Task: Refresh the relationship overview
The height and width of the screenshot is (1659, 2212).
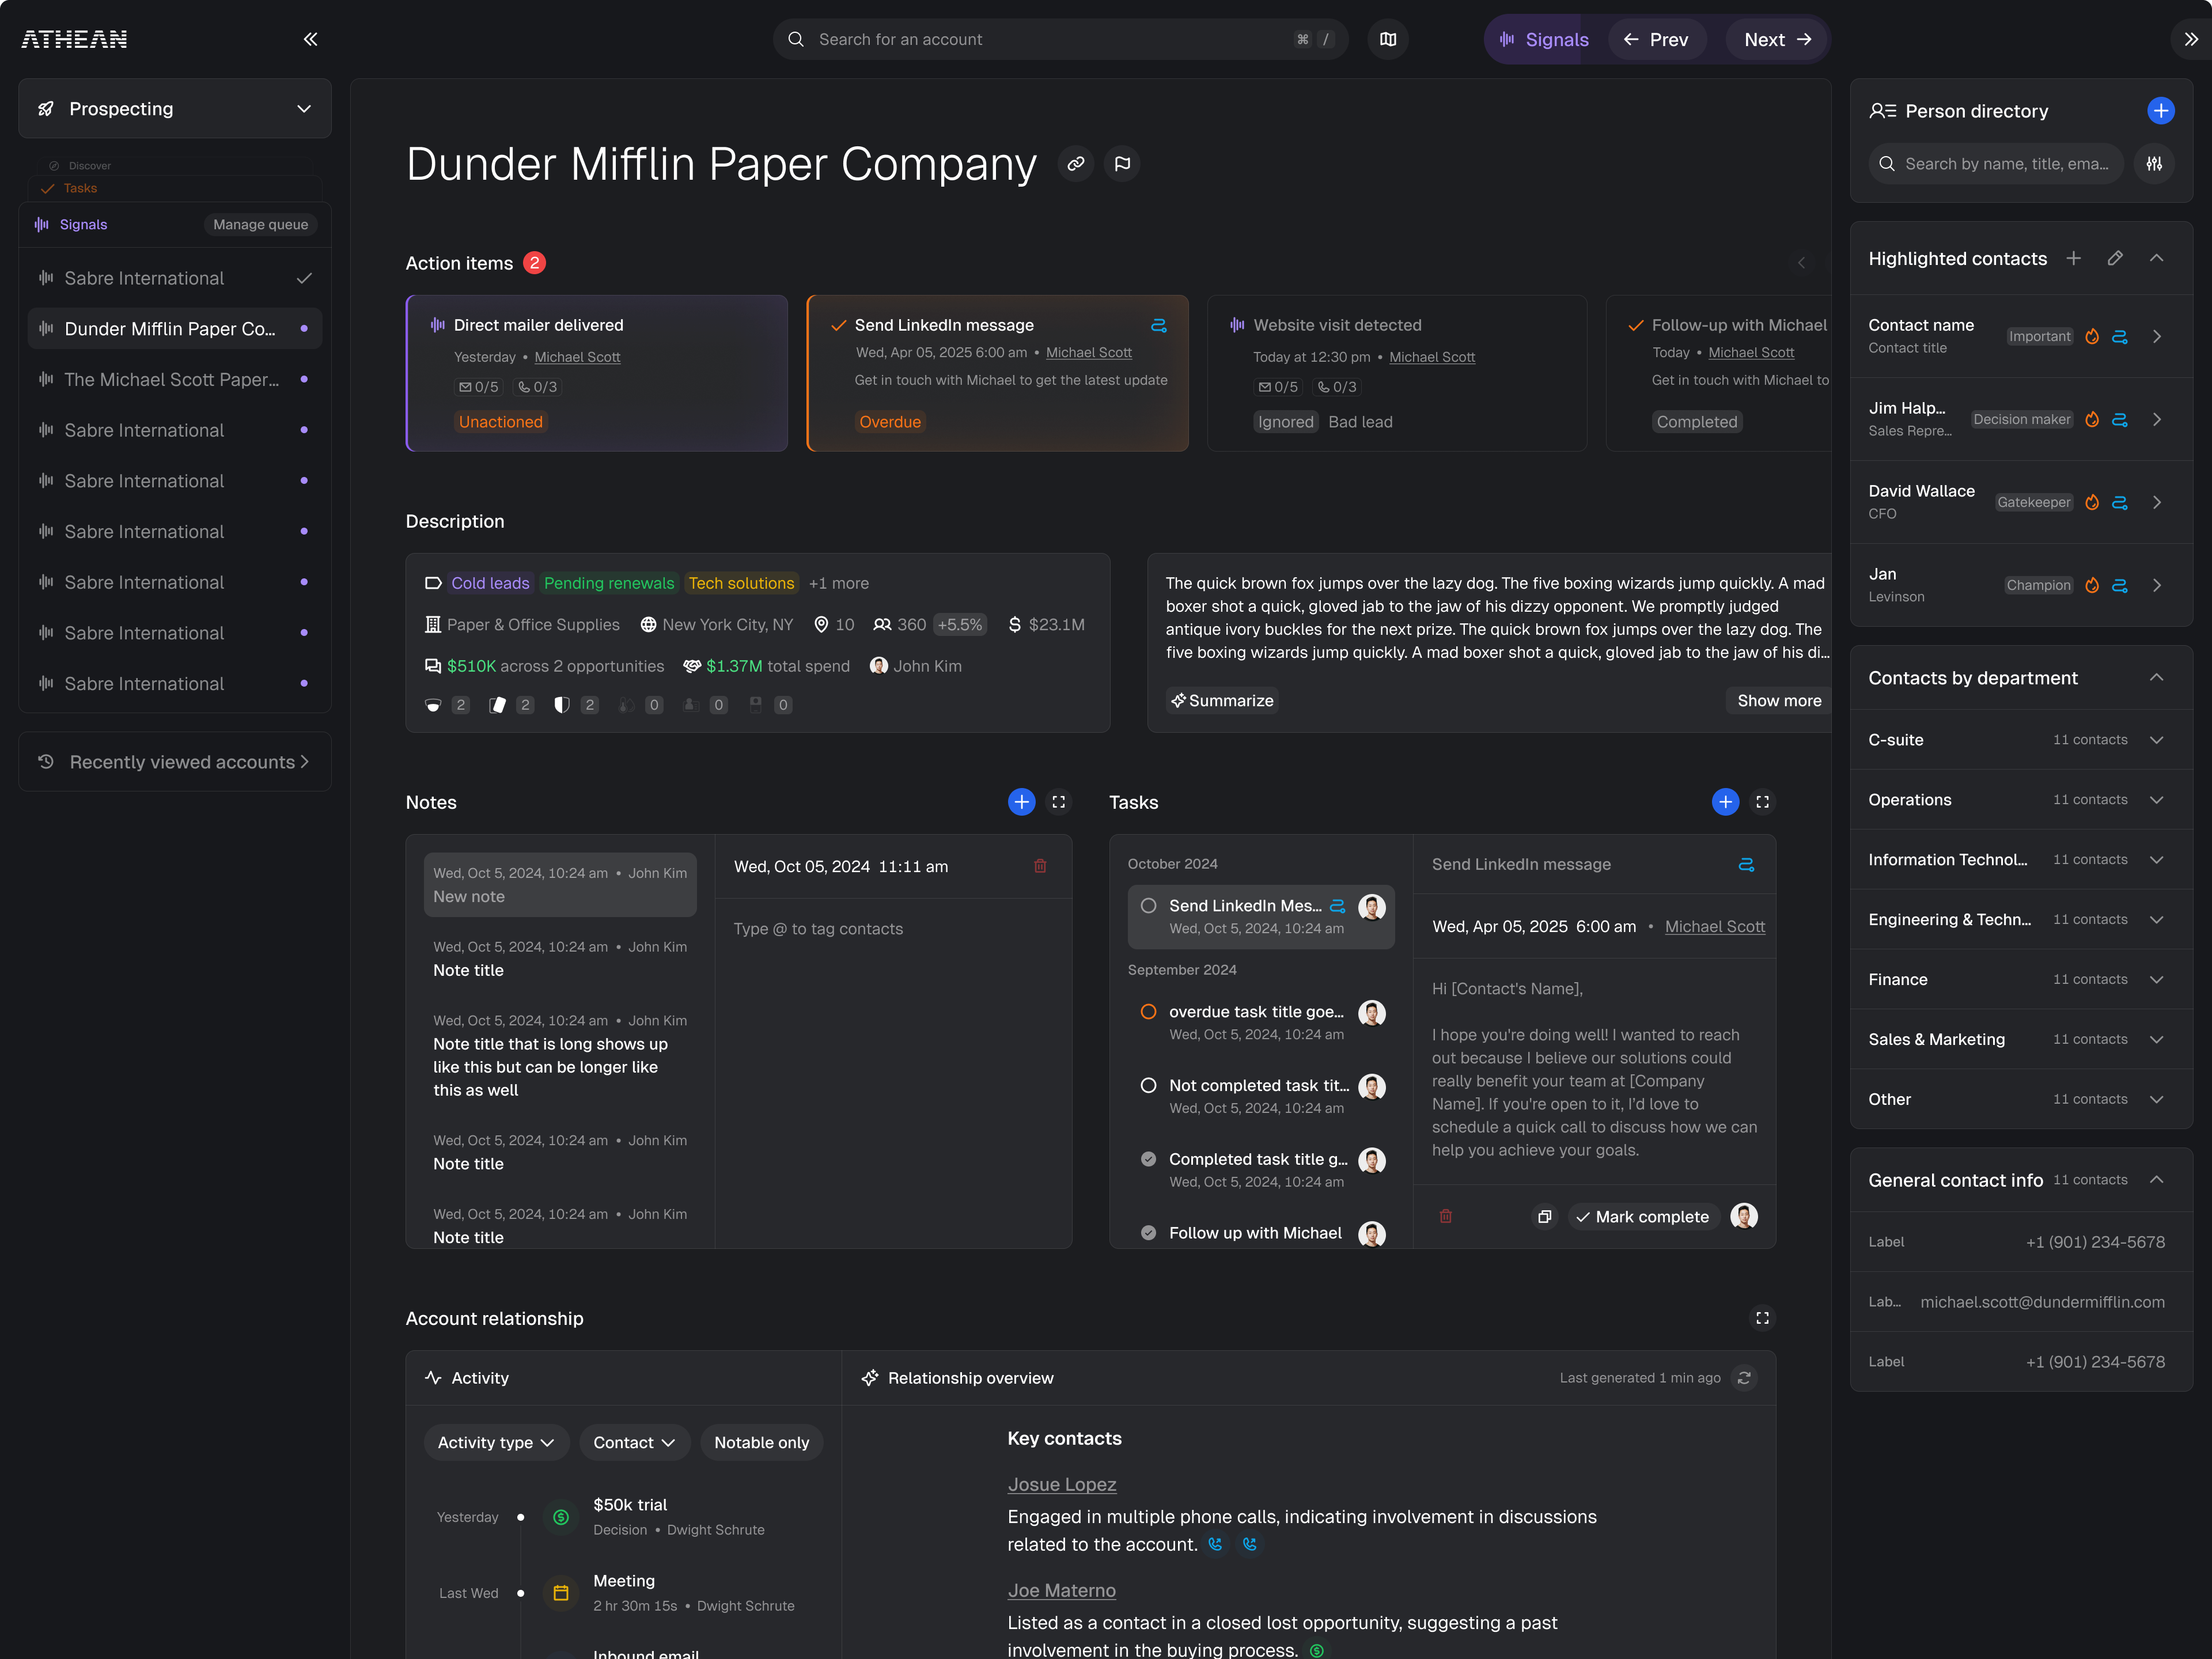Action: pos(1744,1378)
